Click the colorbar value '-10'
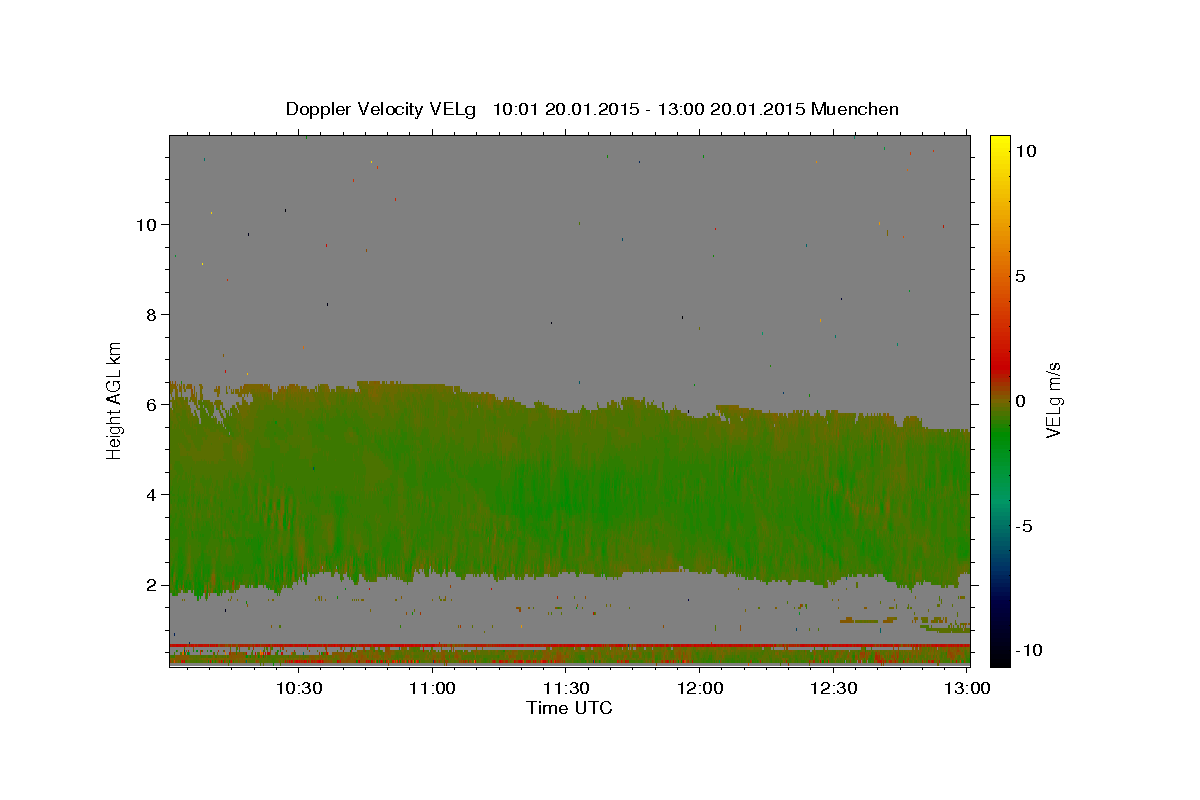The image size is (1200, 800). pos(1028,650)
